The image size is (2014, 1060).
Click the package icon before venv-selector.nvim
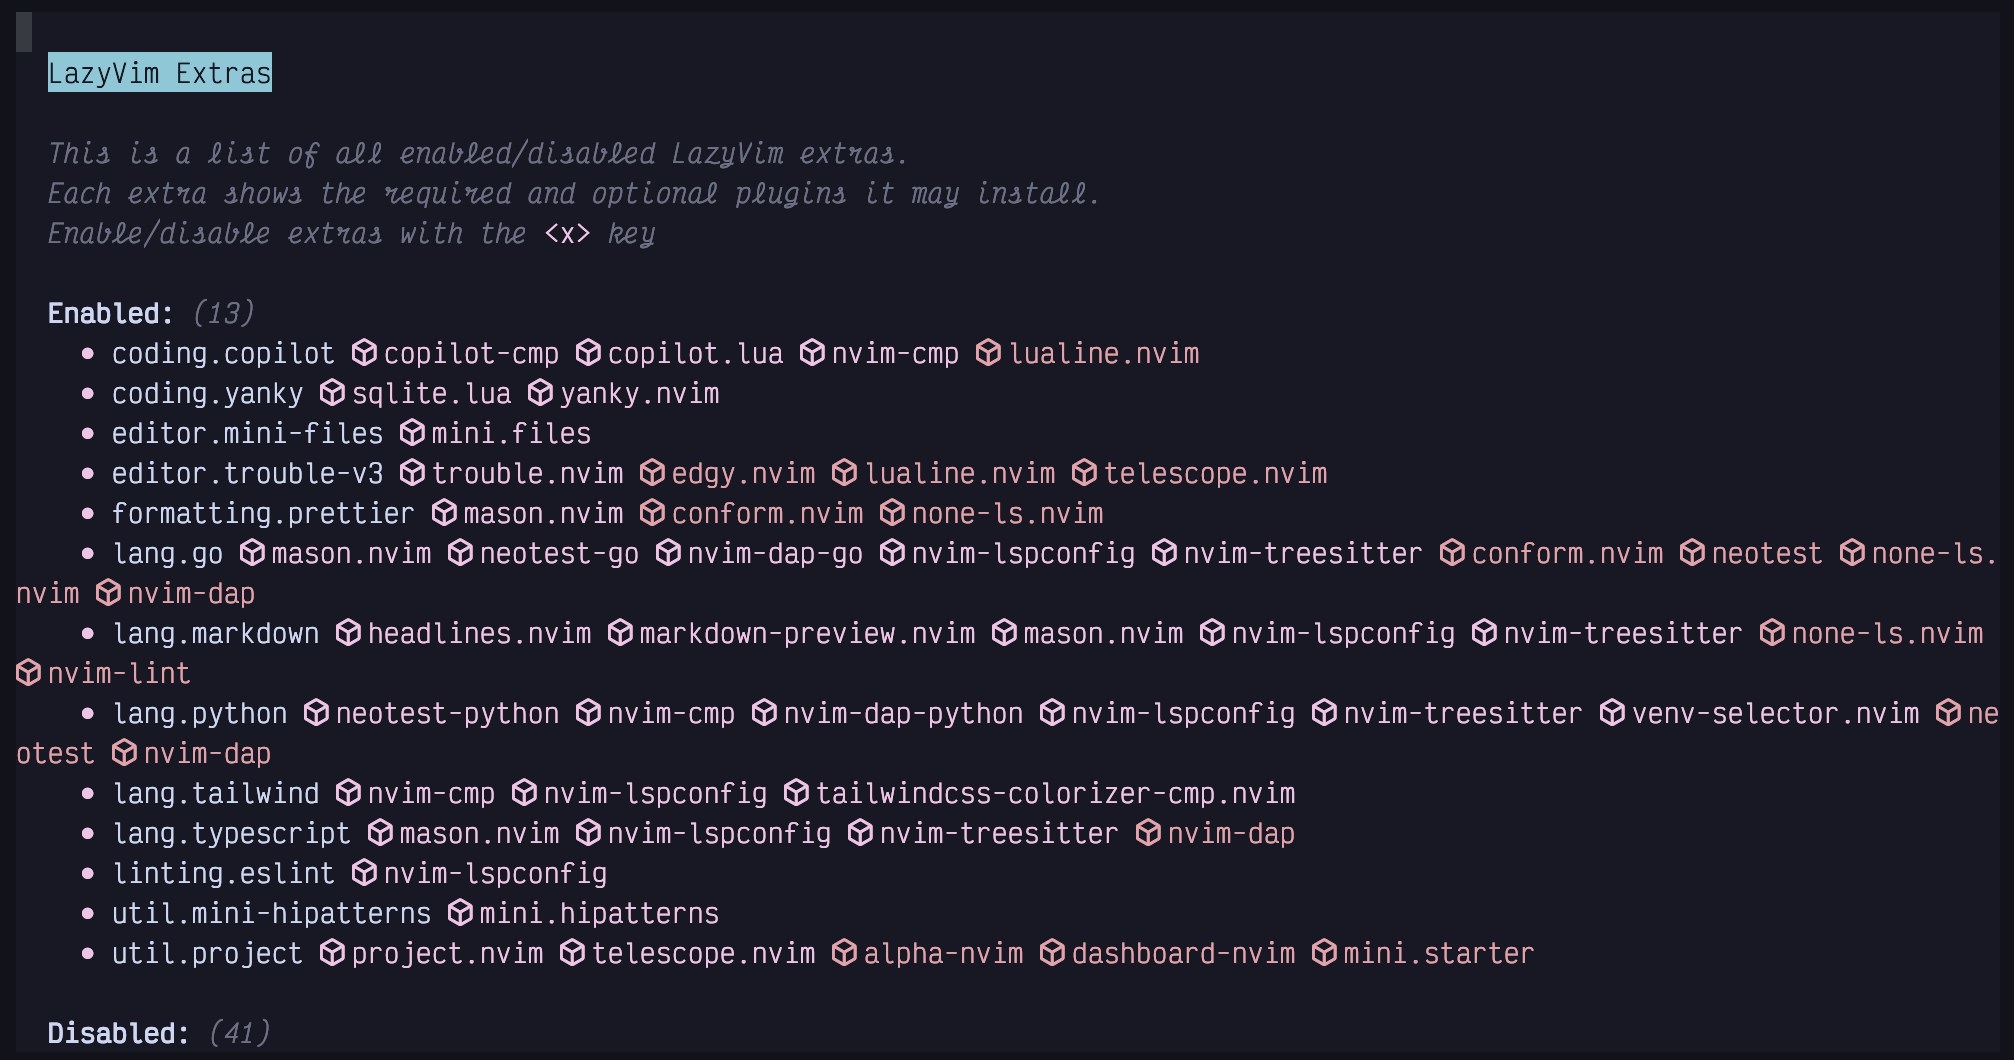tap(1613, 713)
